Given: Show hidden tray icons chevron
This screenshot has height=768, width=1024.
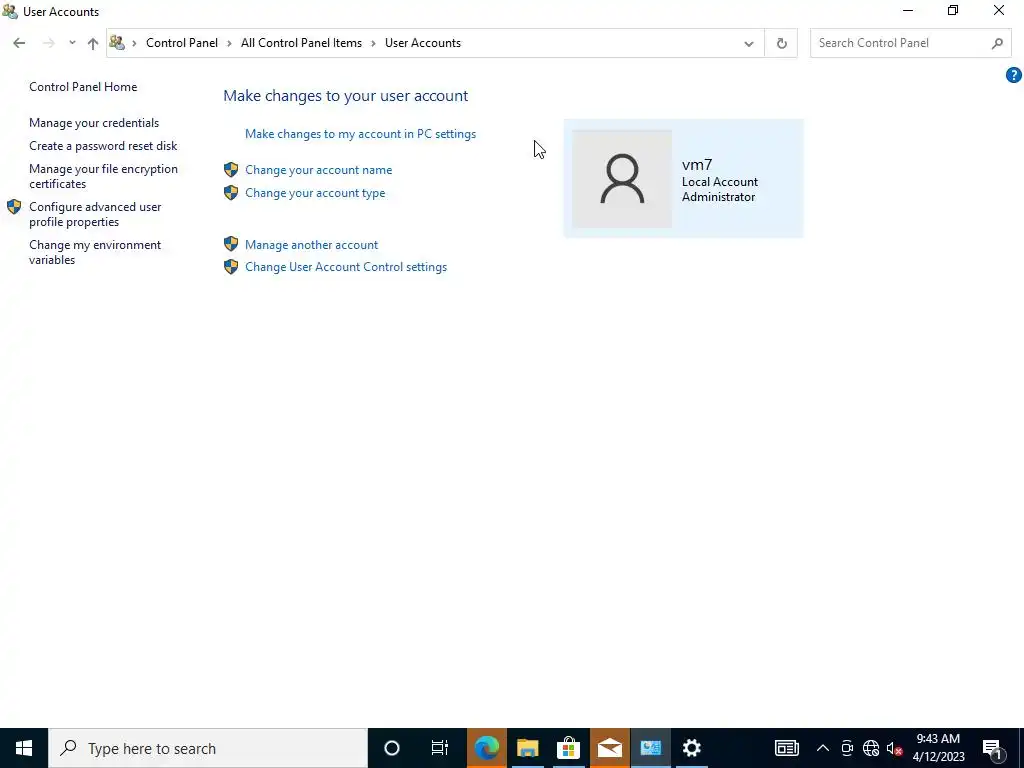Looking at the screenshot, I should (823, 748).
